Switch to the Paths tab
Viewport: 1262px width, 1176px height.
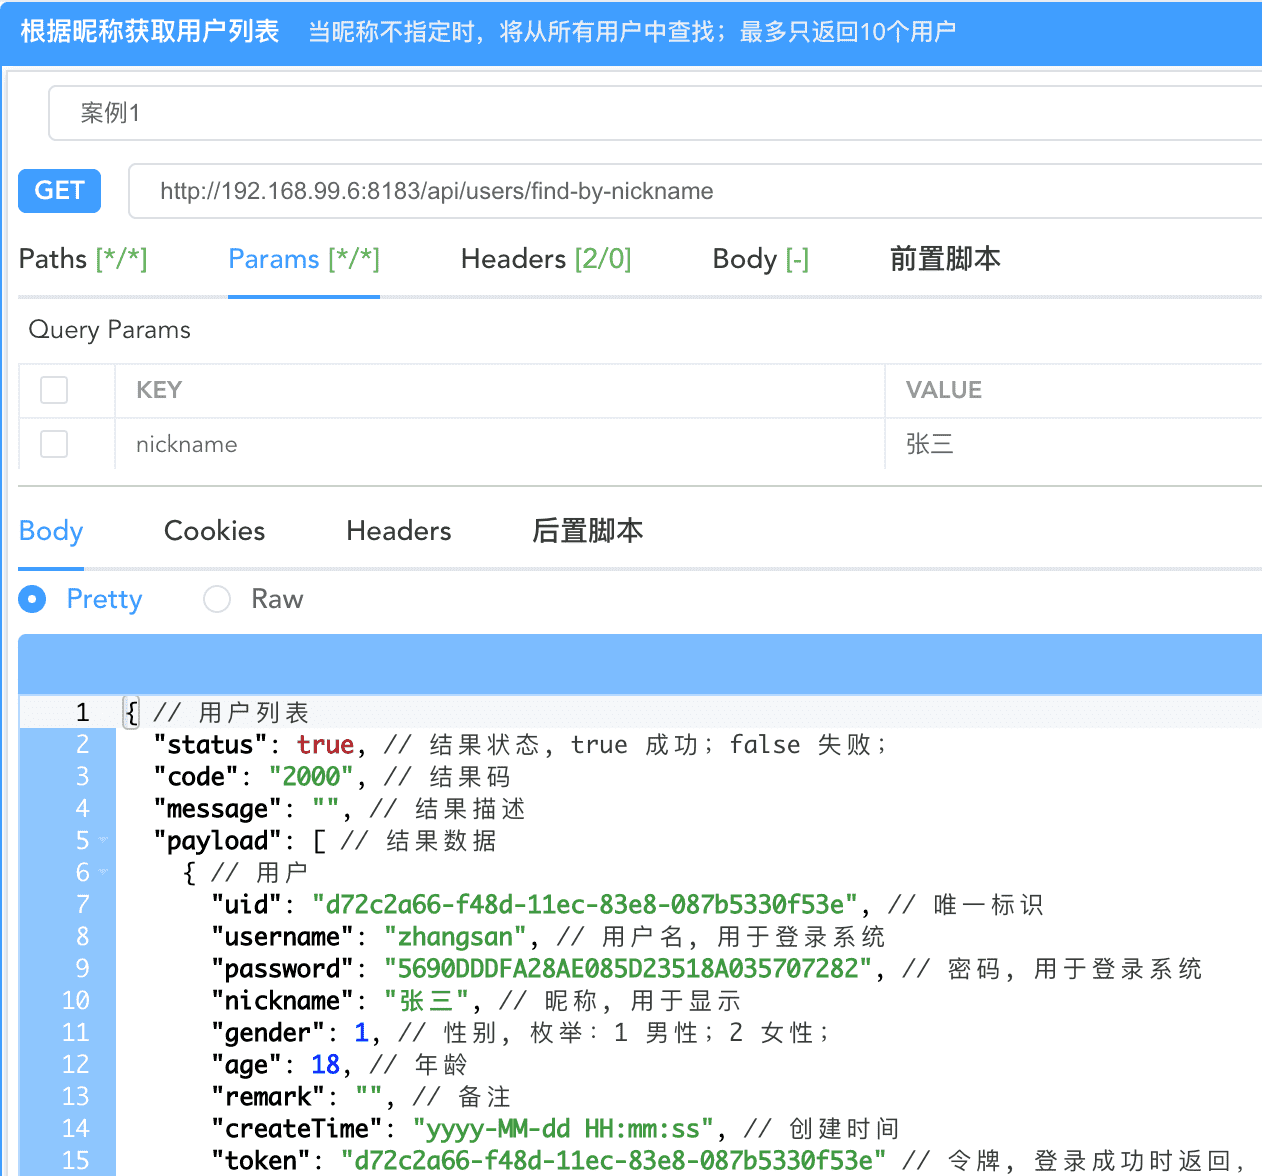83,259
